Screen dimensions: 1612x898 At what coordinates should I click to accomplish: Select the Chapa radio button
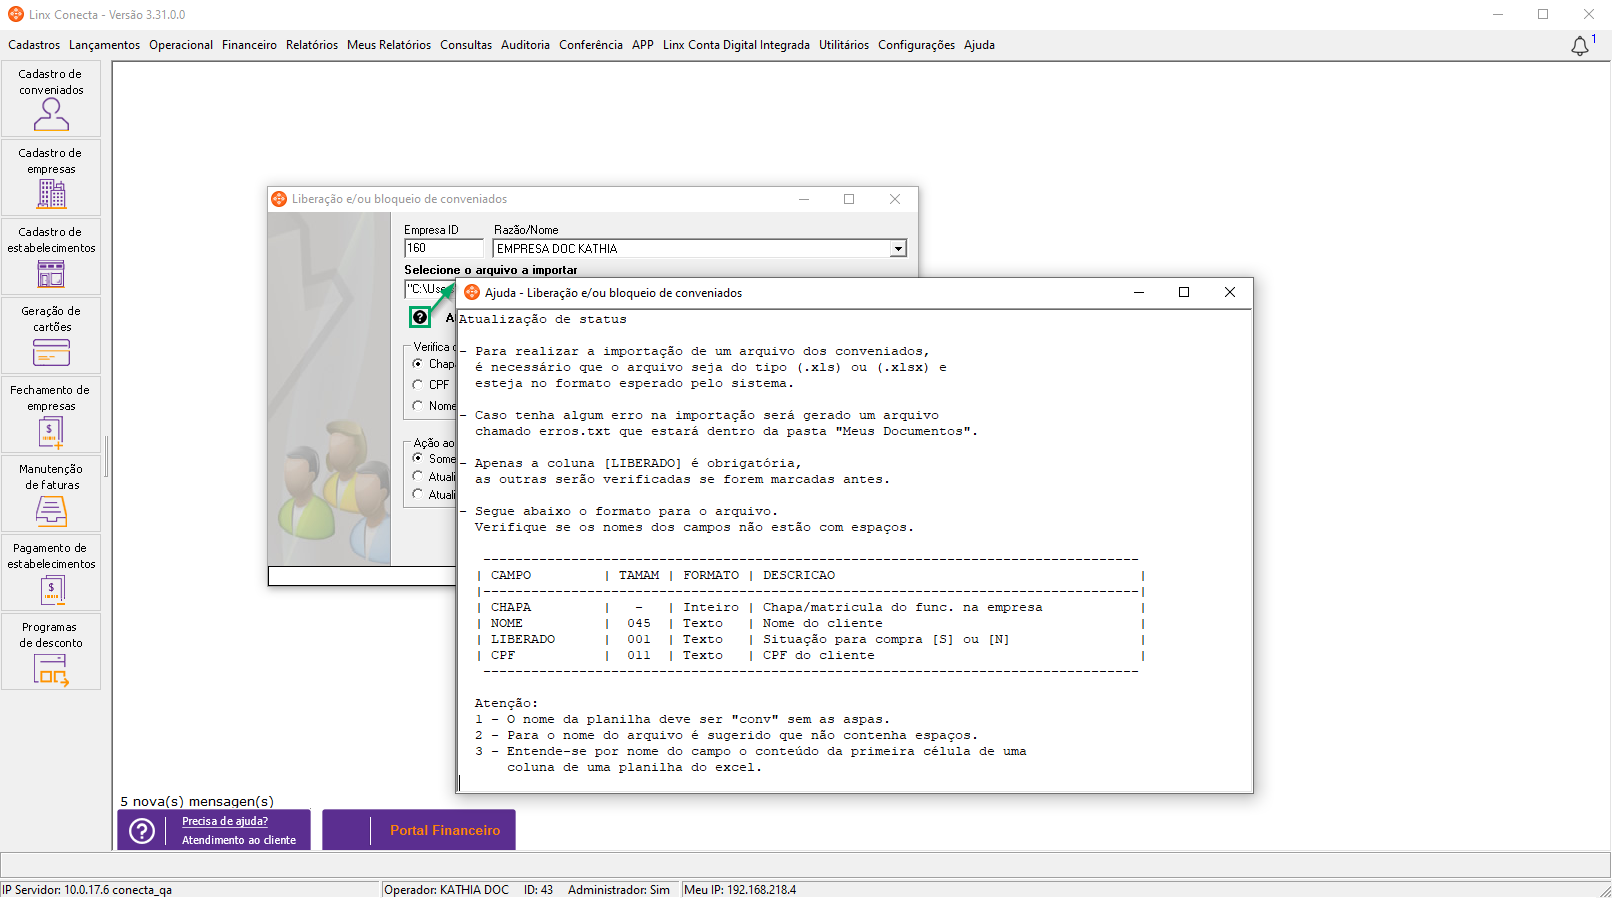pos(418,364)
